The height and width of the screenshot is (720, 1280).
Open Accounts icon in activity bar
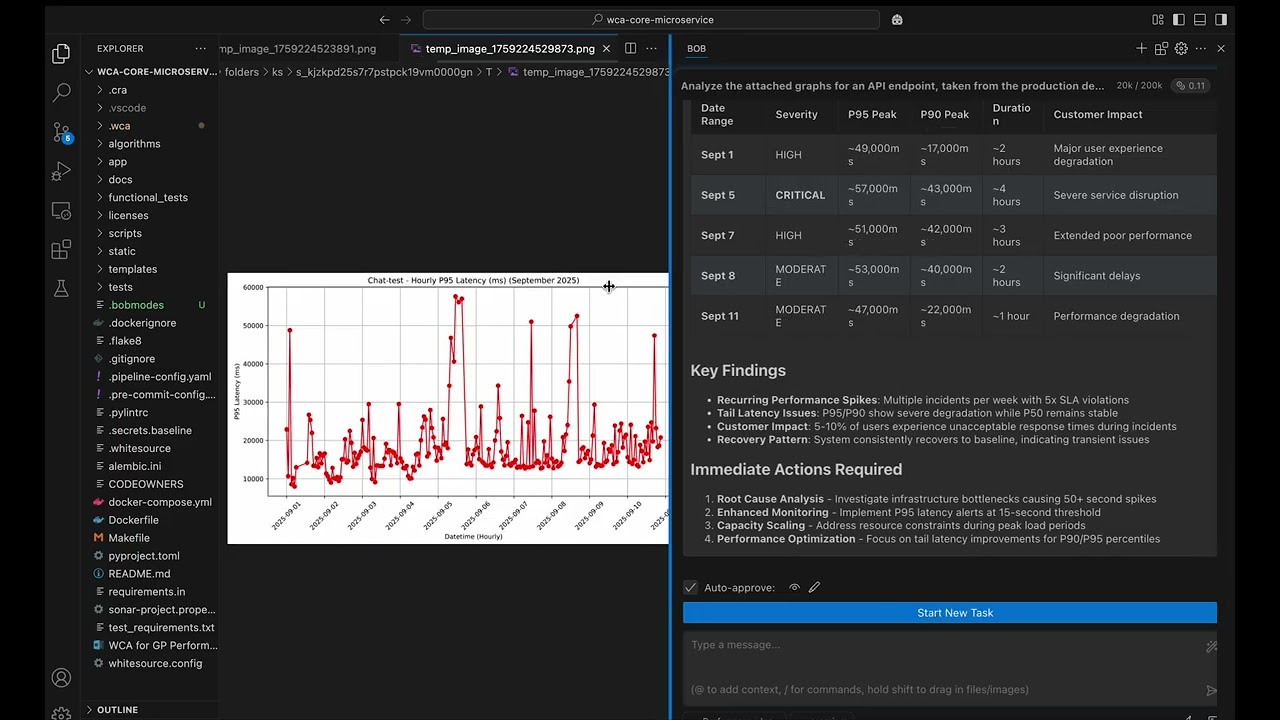coord(61,678)
